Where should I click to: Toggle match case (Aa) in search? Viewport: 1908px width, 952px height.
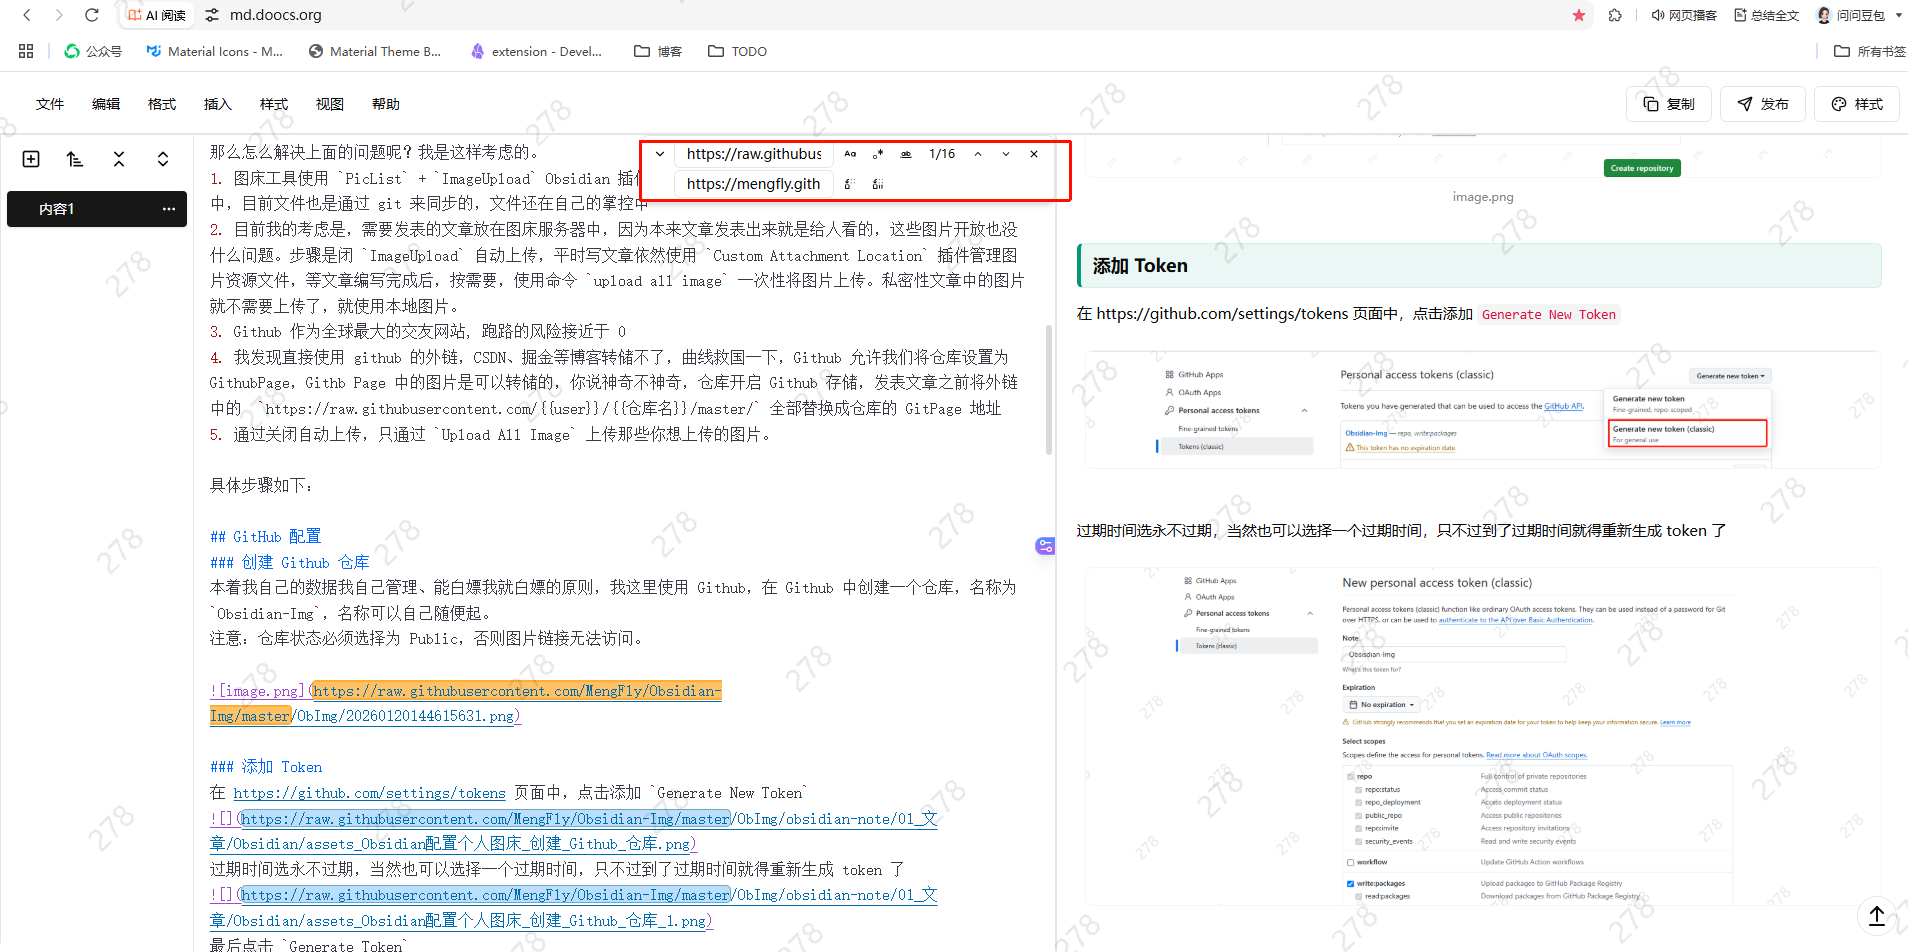coord(850,154)
